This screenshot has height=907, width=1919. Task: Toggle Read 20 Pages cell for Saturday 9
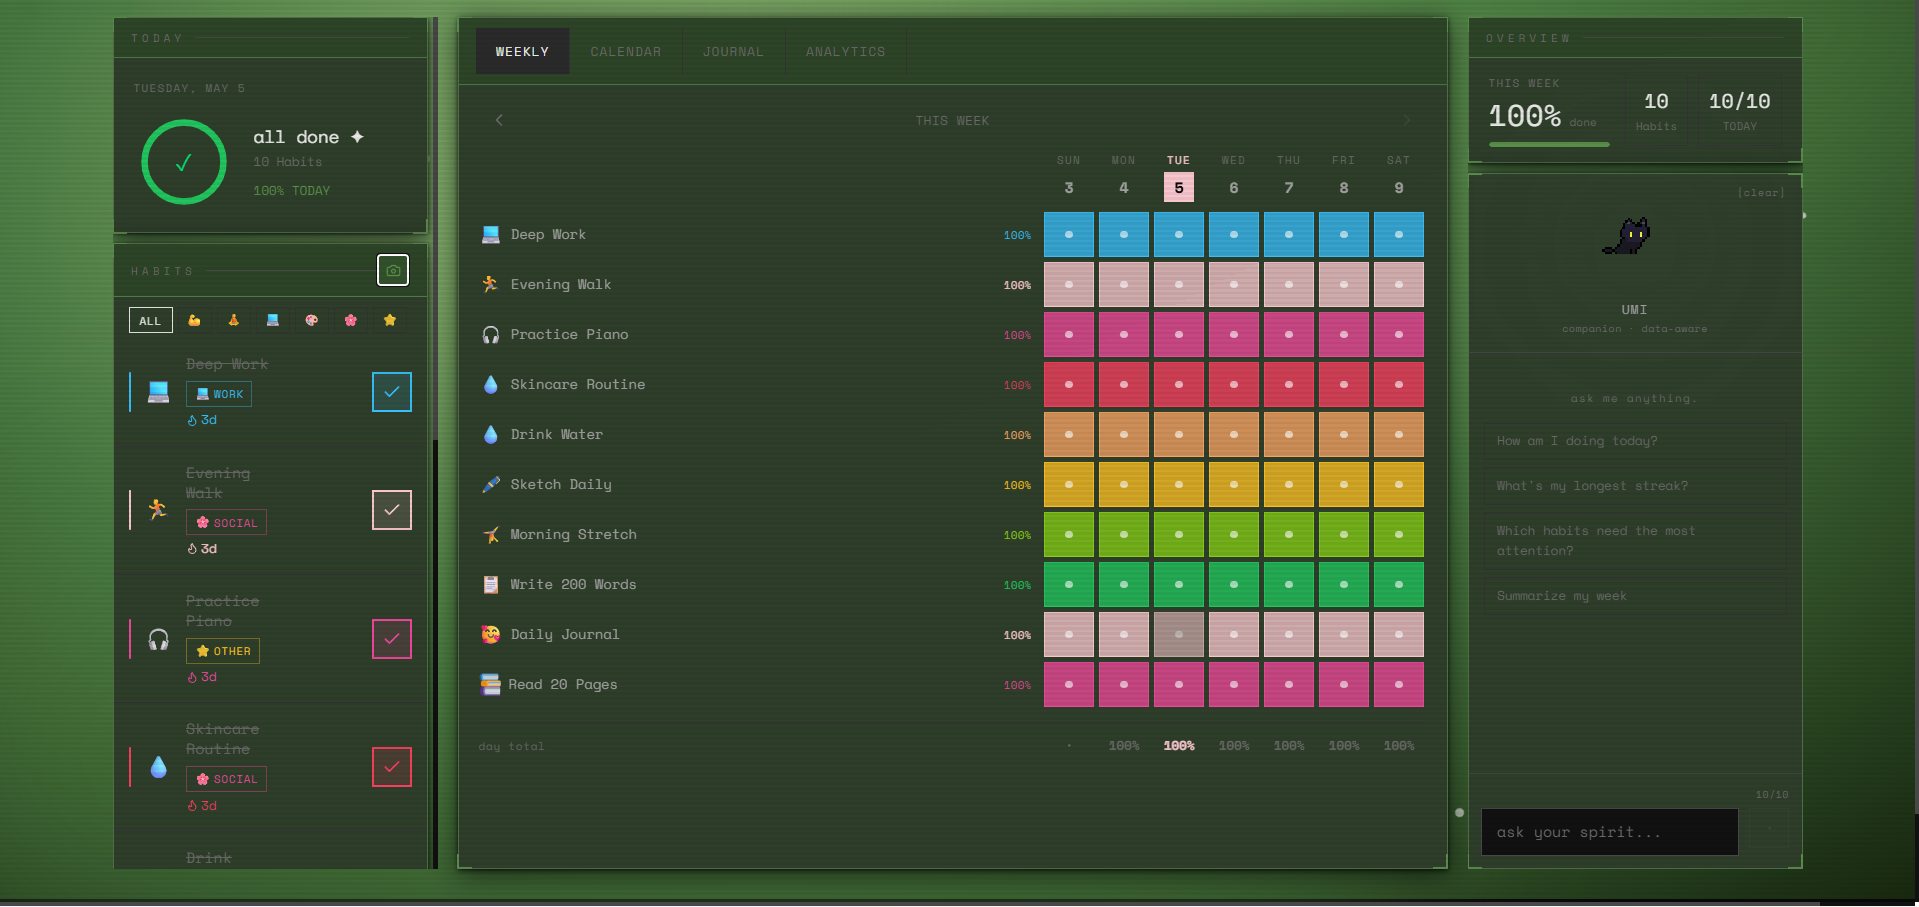coord(1399,684)
